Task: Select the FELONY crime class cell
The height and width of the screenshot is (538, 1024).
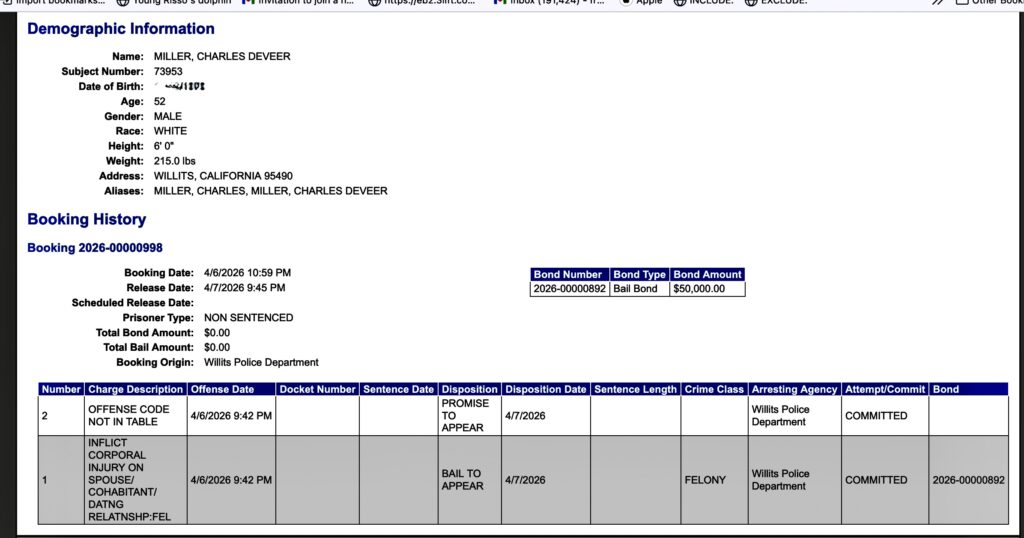Action: 705,480
